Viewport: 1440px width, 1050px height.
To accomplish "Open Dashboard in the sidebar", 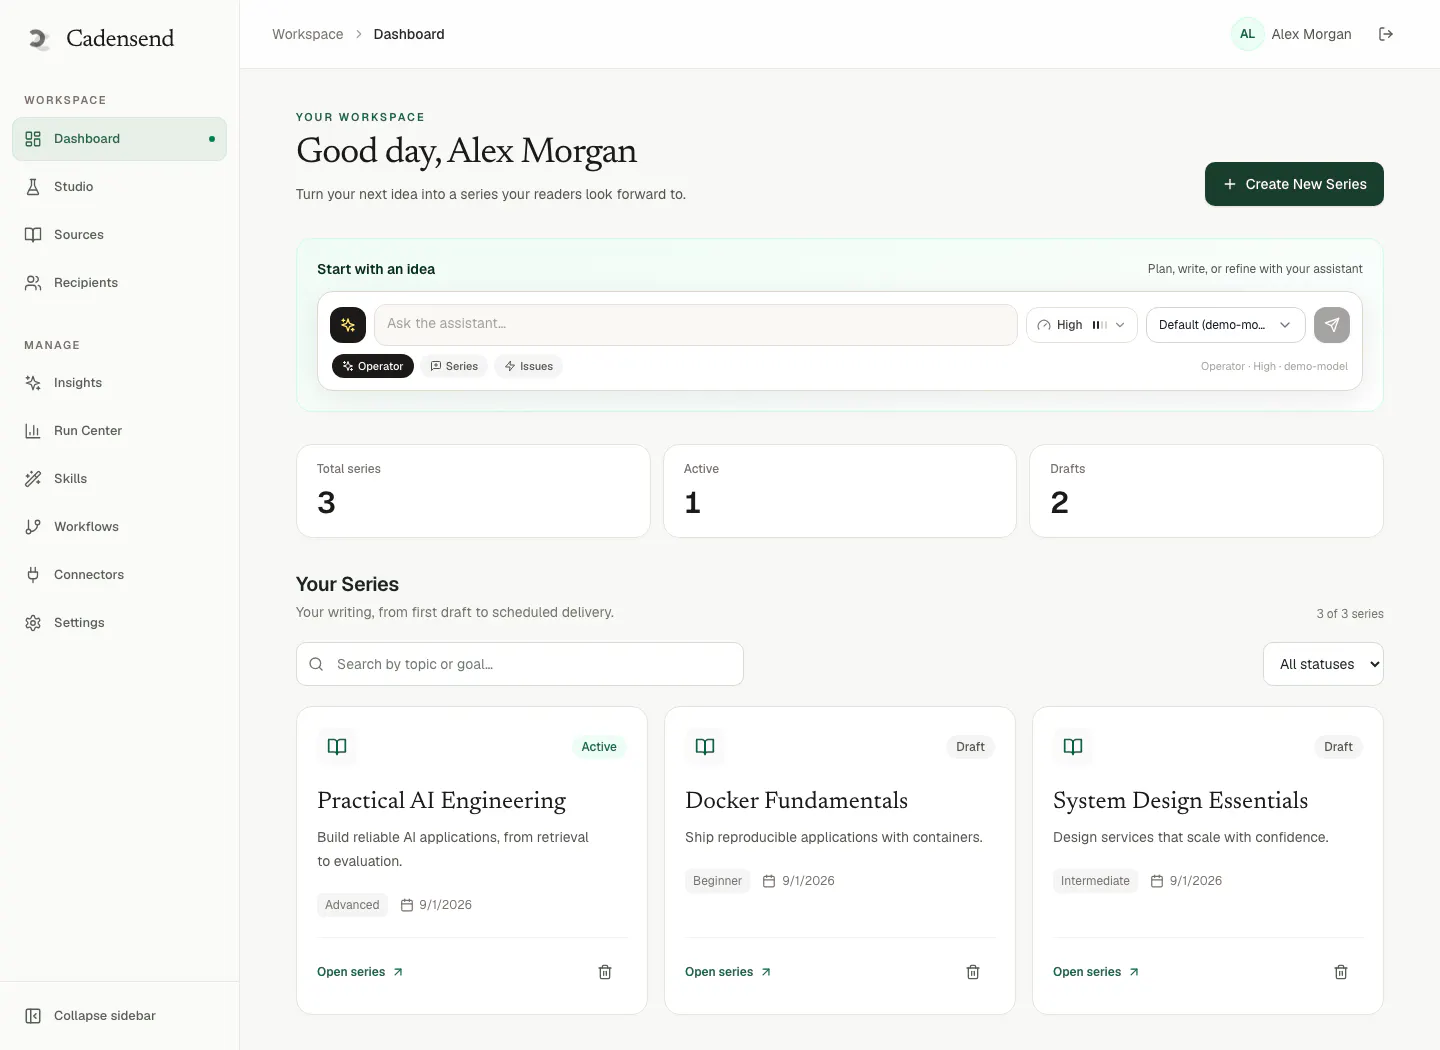I will click(119, 139).
